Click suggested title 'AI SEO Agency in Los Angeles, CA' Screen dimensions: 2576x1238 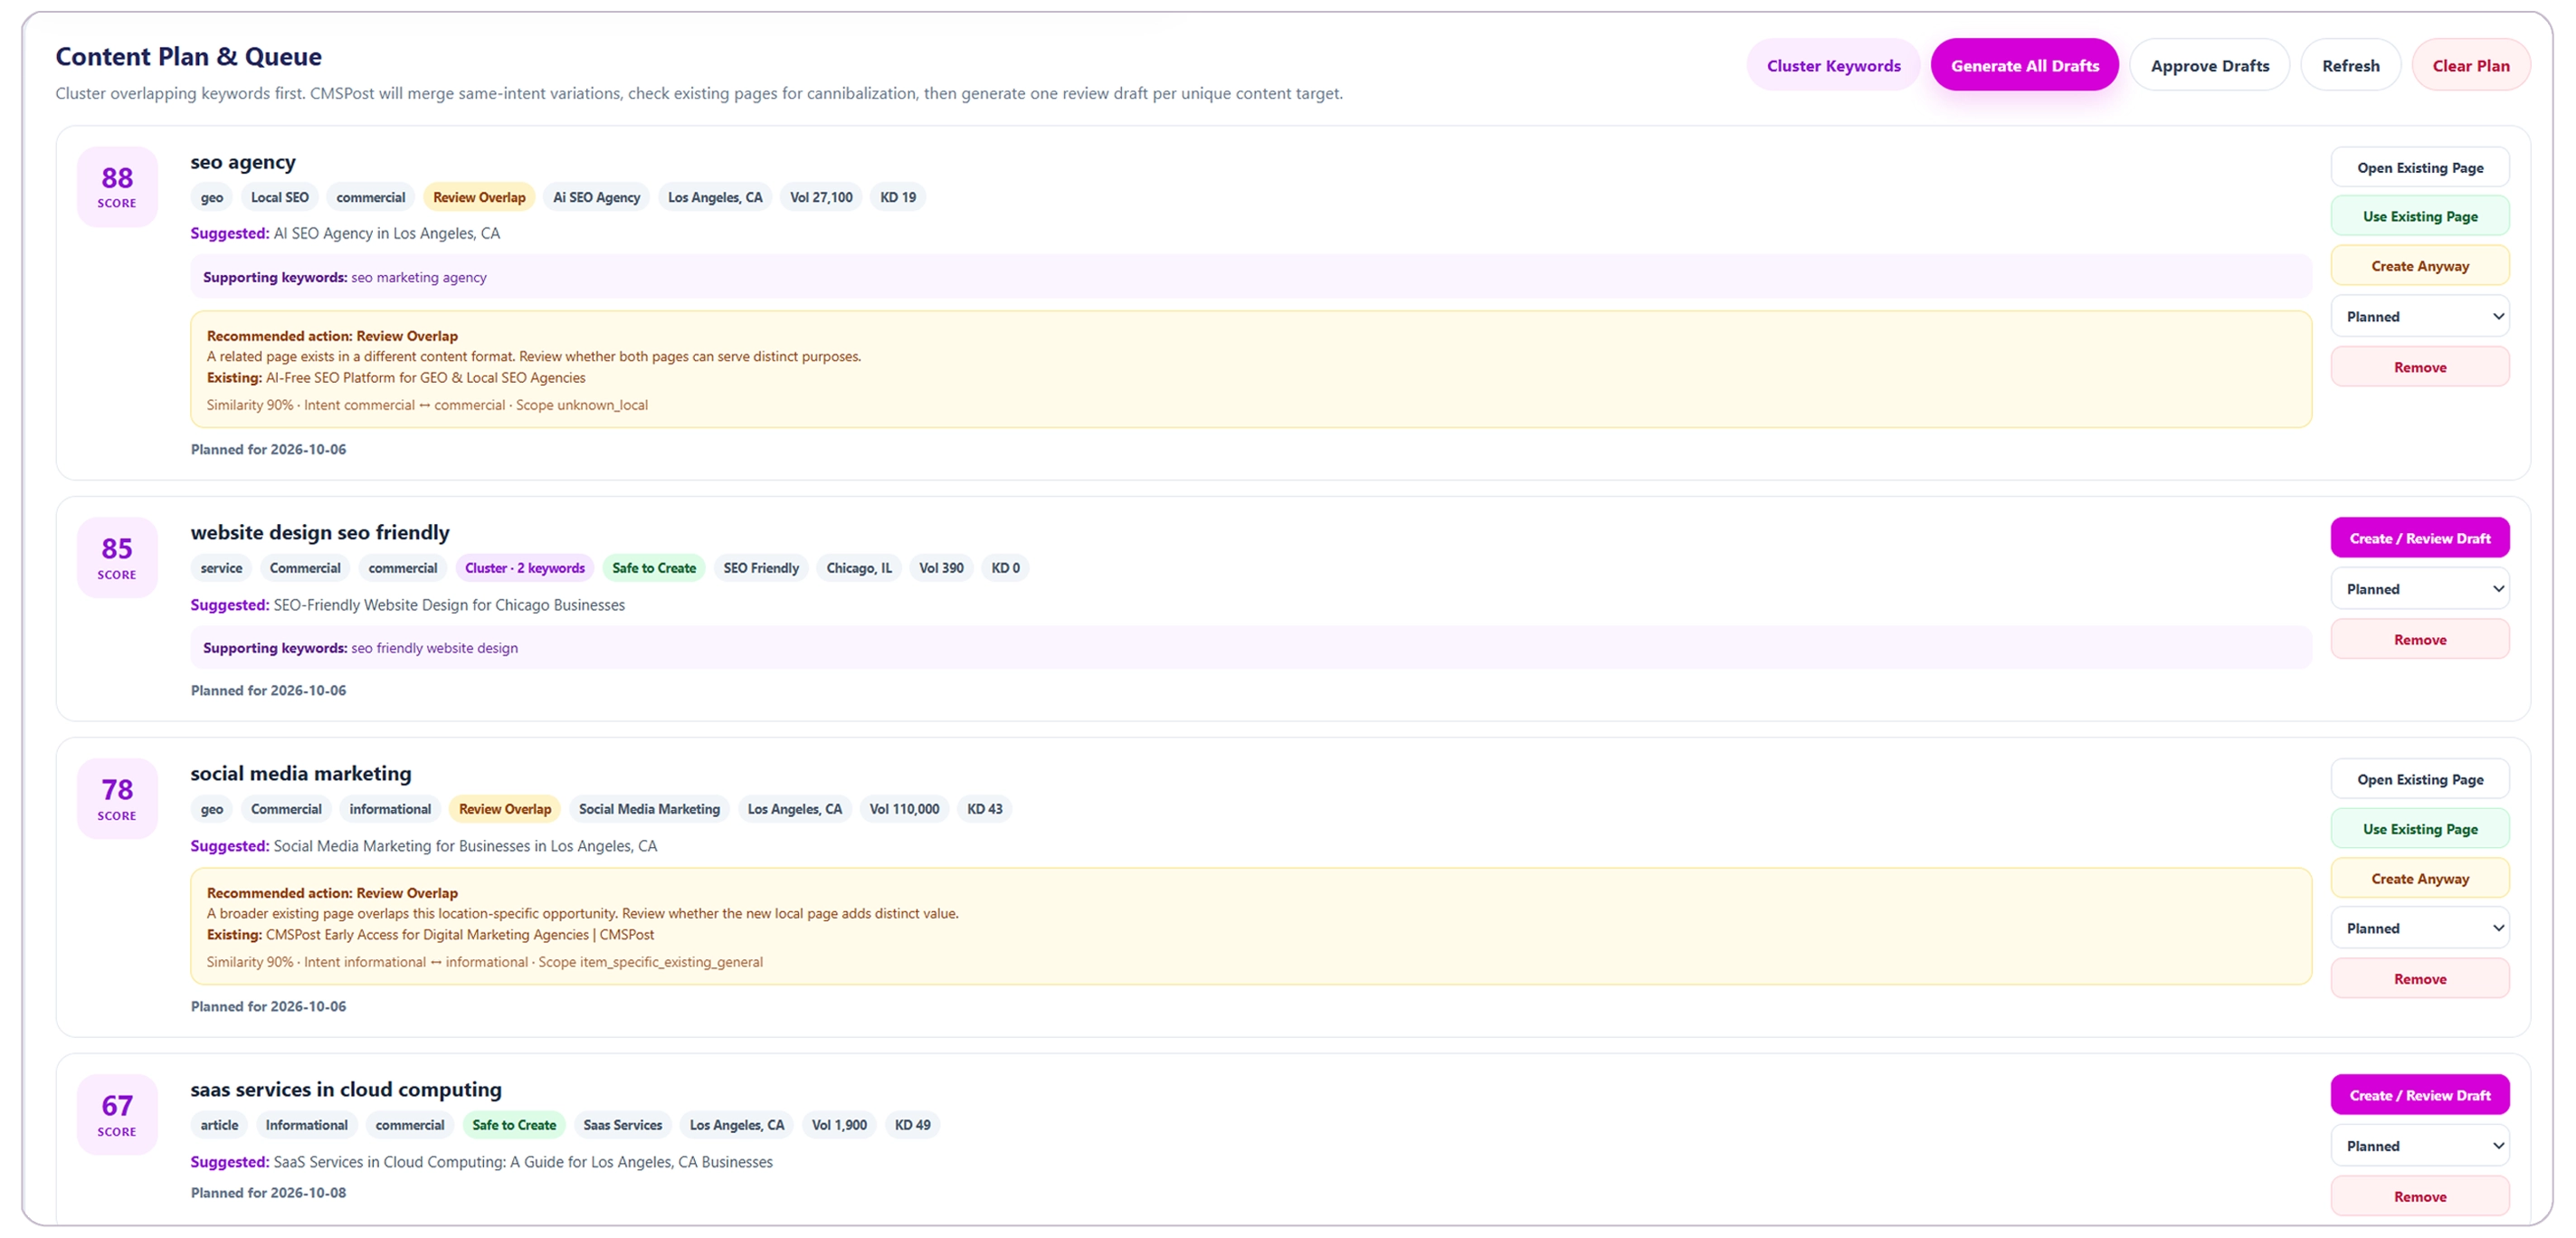click(387, 233)
